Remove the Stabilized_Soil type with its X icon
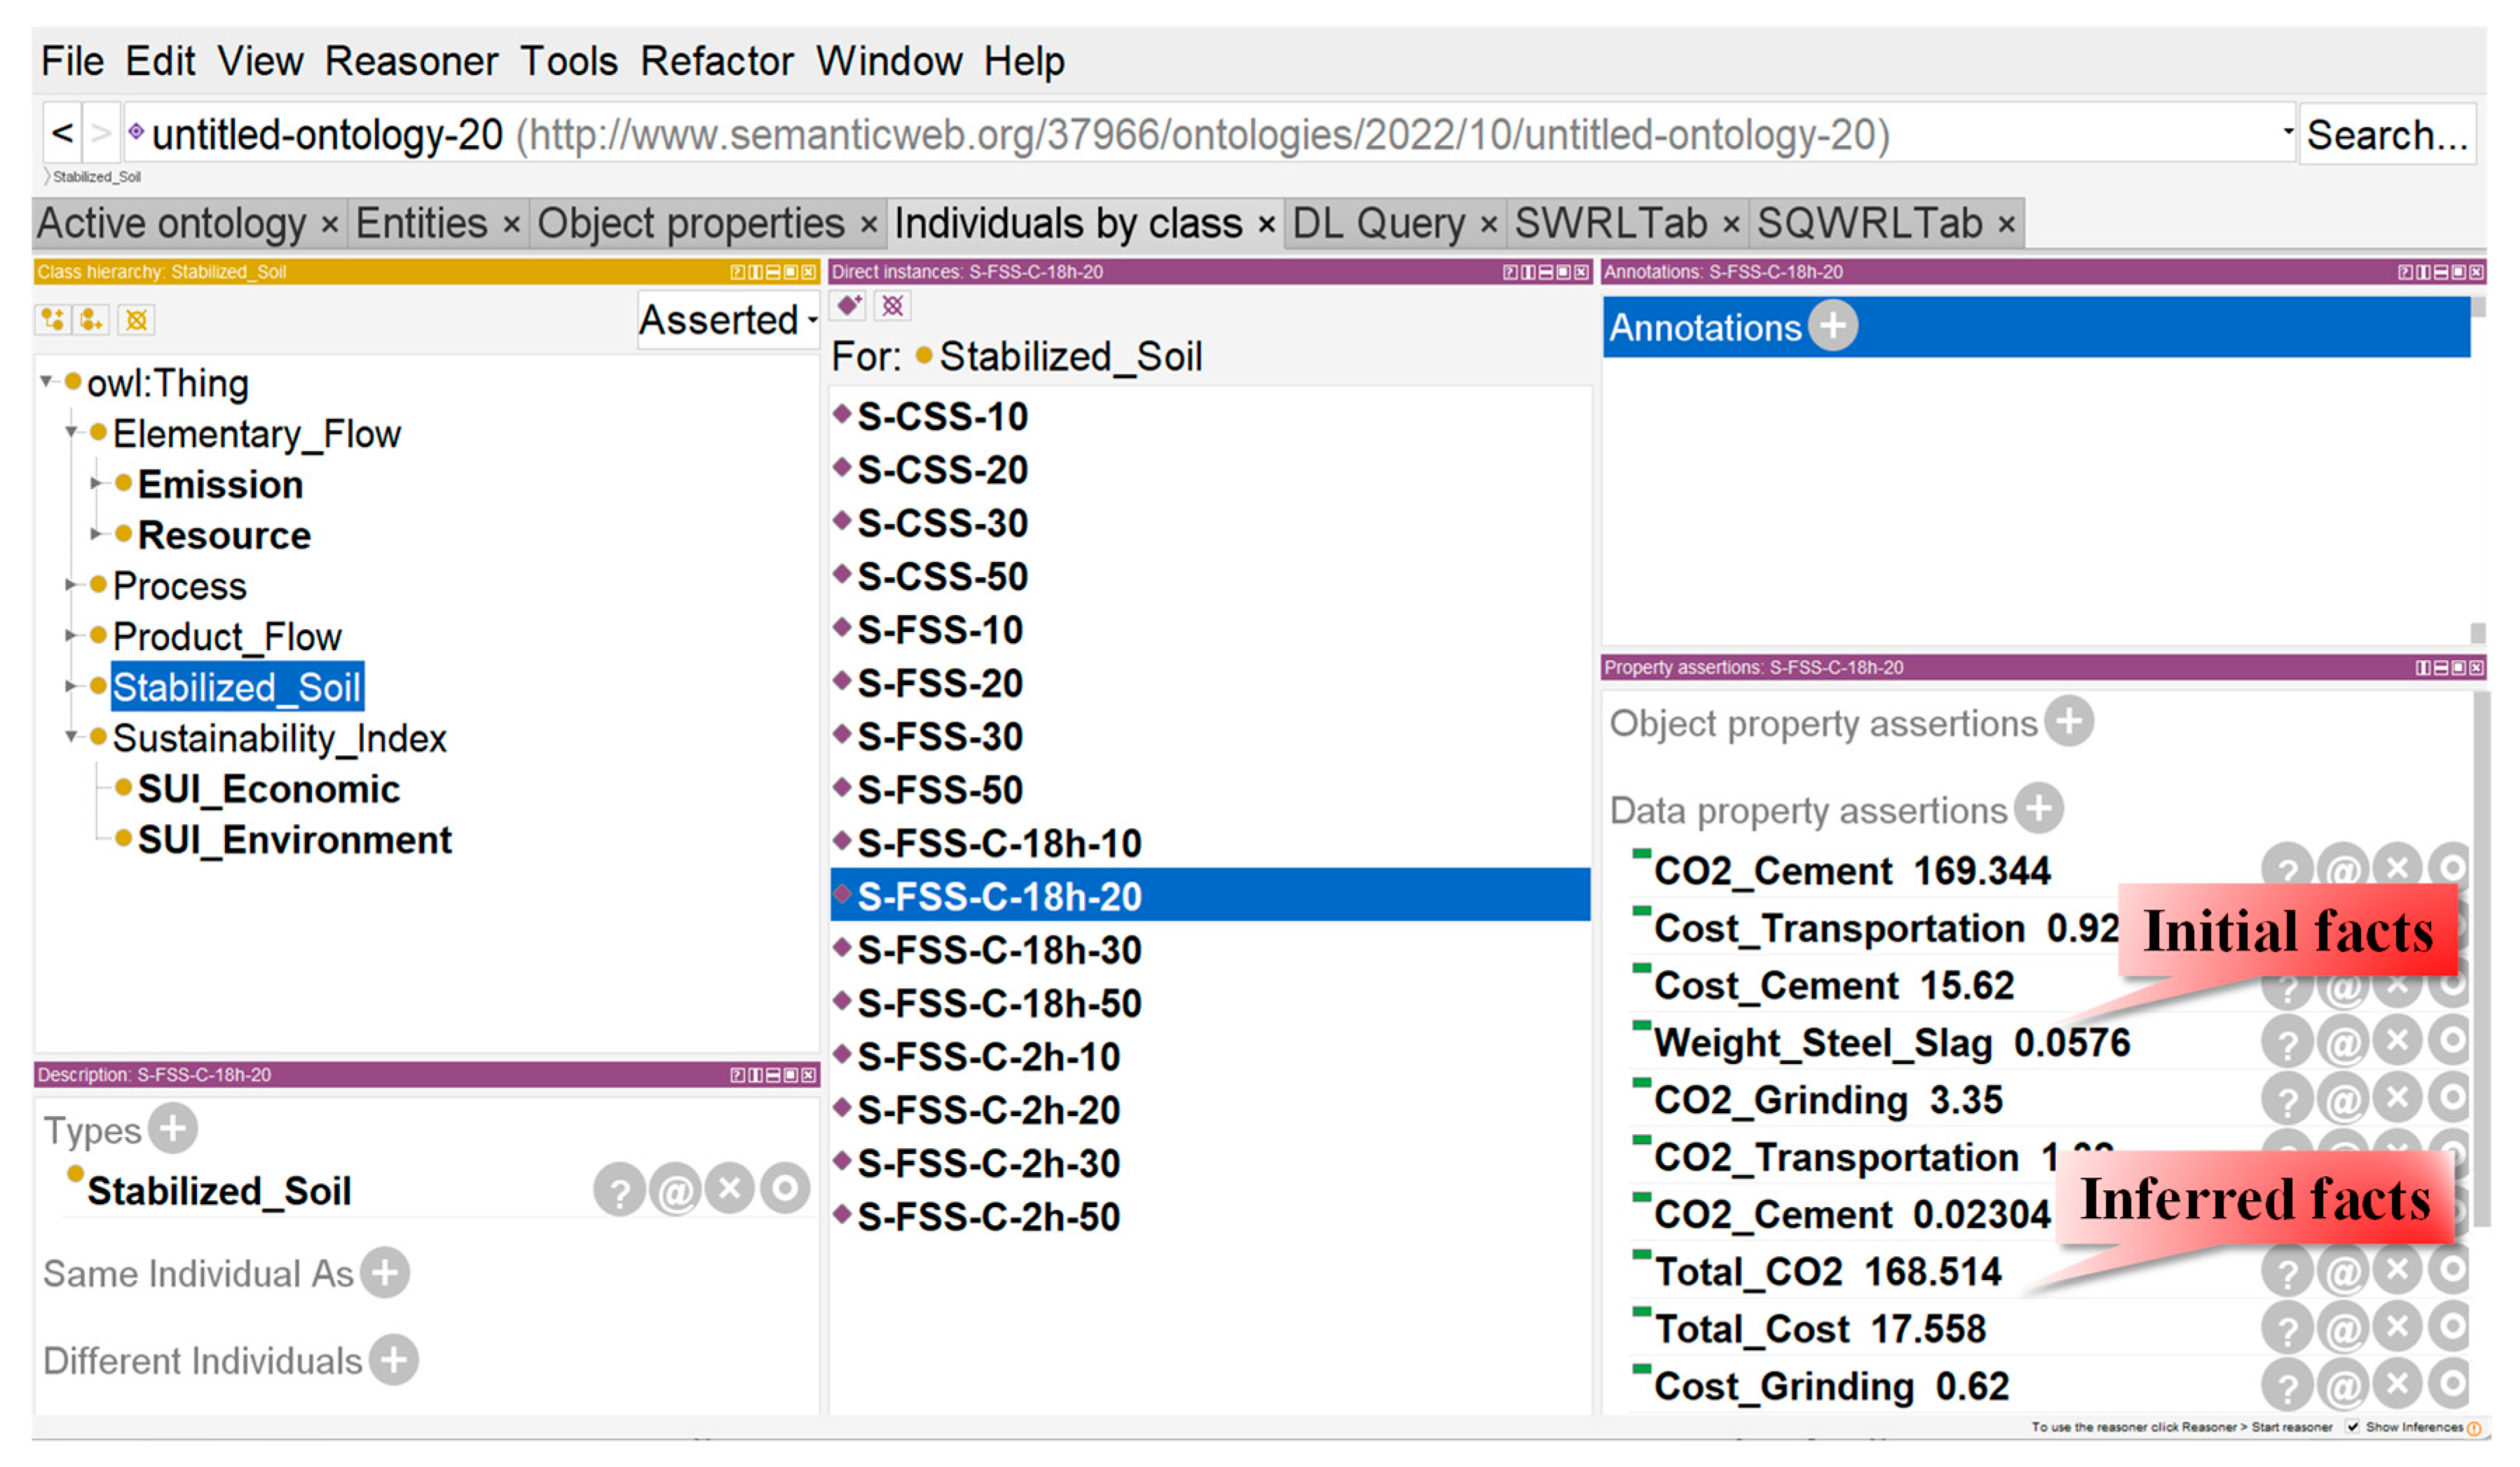The image size is (2520, 1467). coord(729,1190)
